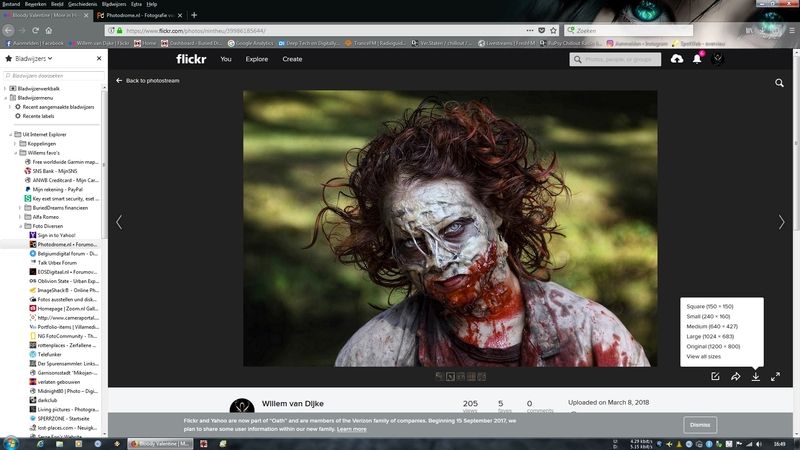Bookmark this page with the star icon
800x450 pixels.
point(553,31)
